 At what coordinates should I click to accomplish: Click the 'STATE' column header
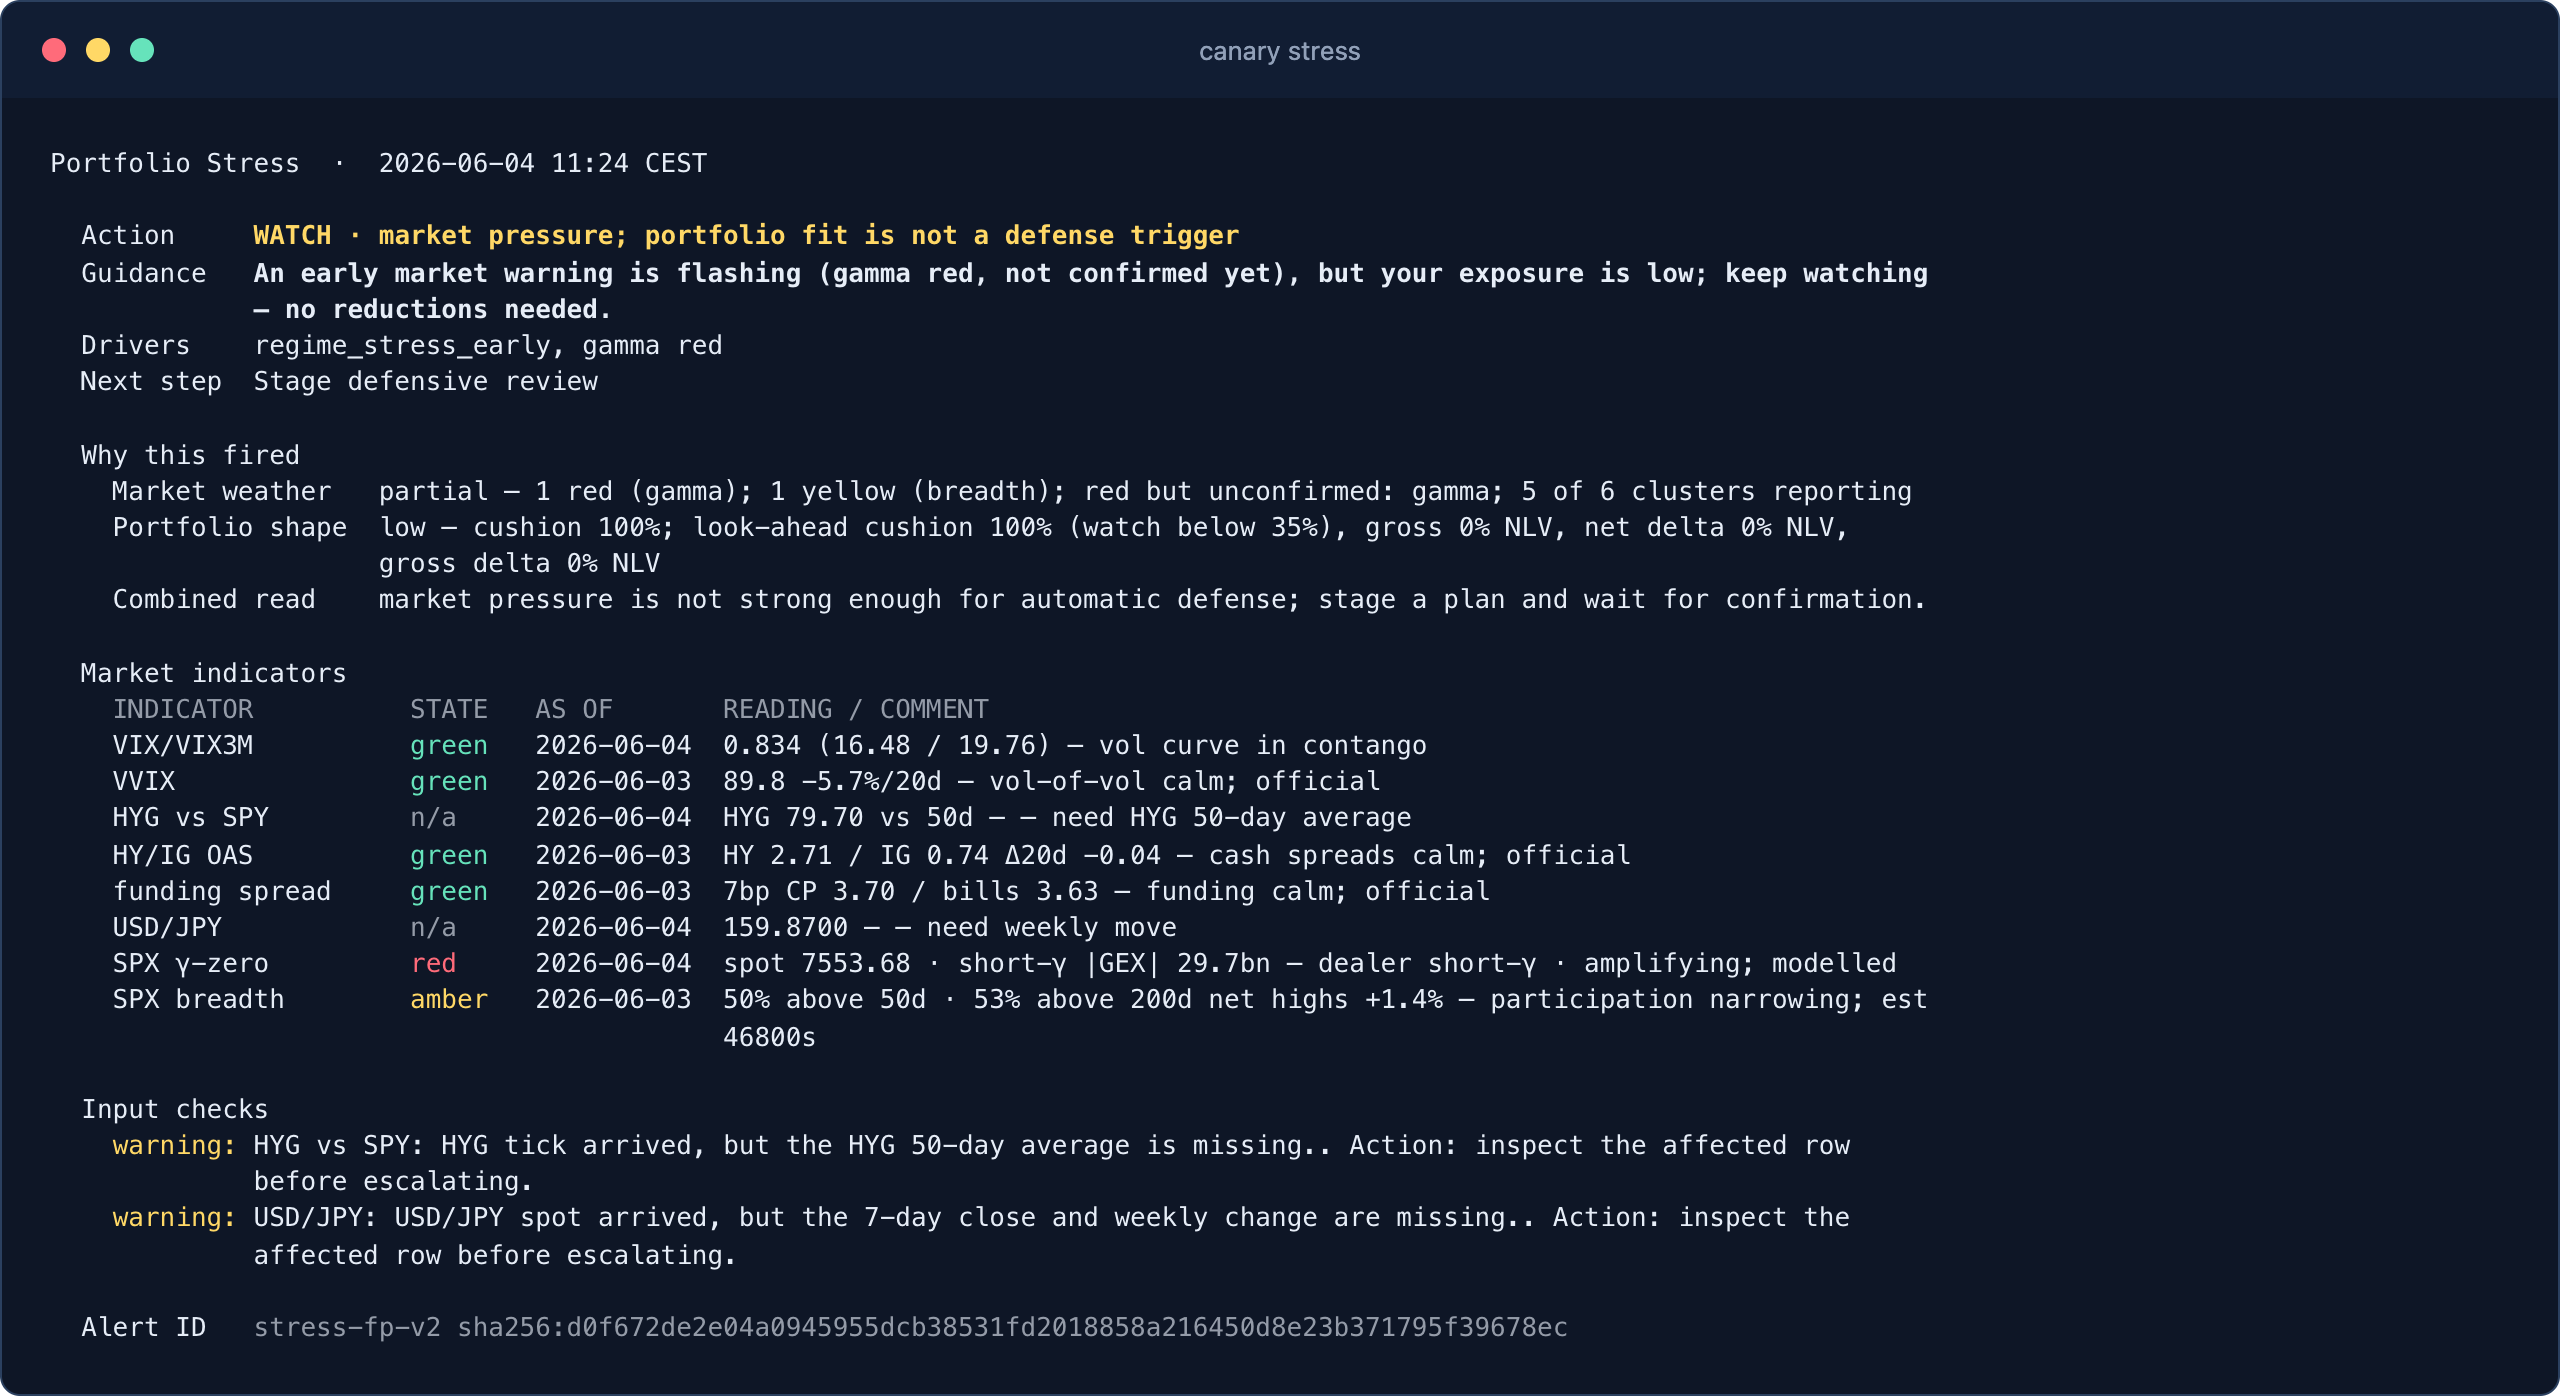coord(449,709)
